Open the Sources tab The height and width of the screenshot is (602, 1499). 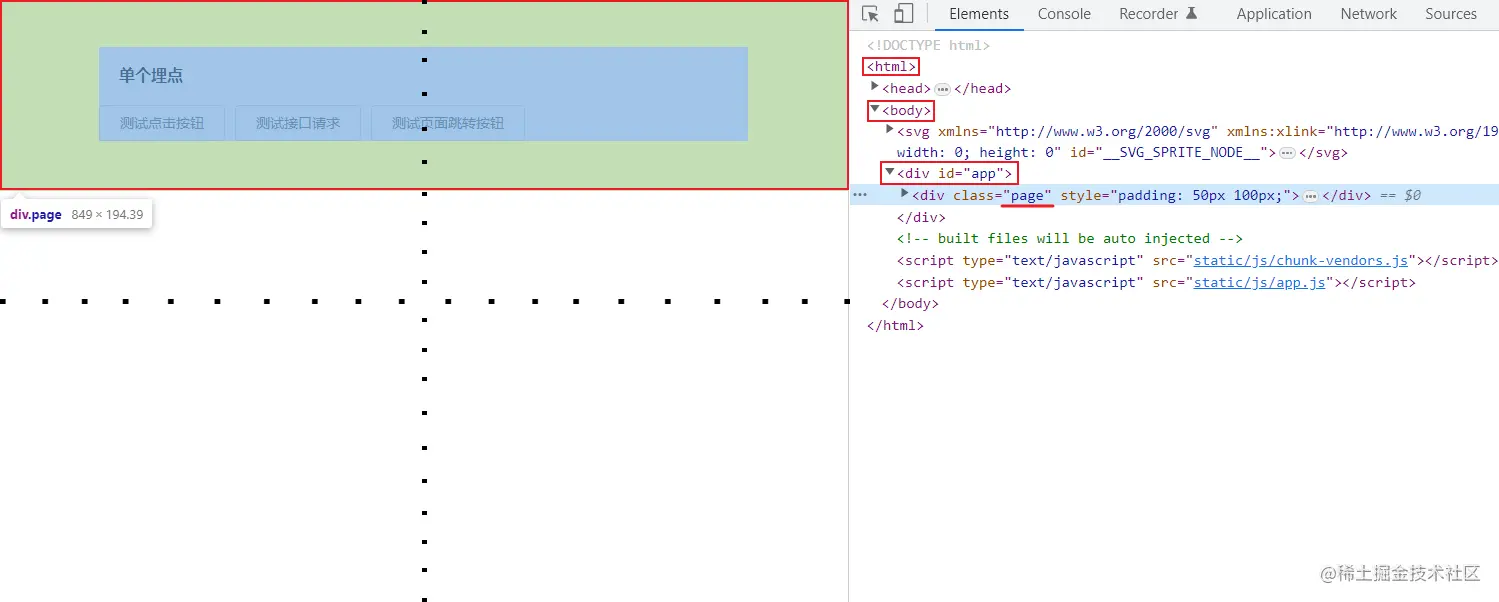coord(1451,14)
